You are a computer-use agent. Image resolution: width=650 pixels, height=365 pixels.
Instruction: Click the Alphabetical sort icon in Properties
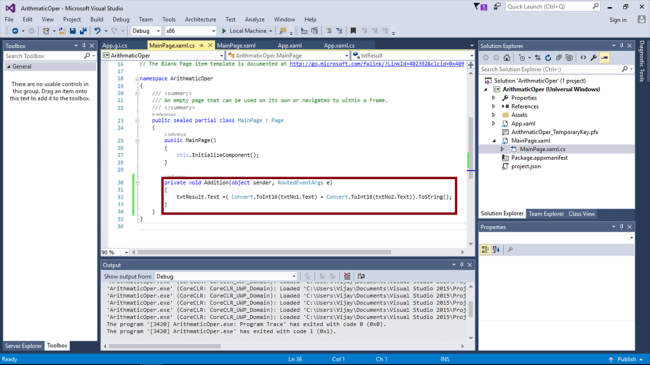(496, 249)
